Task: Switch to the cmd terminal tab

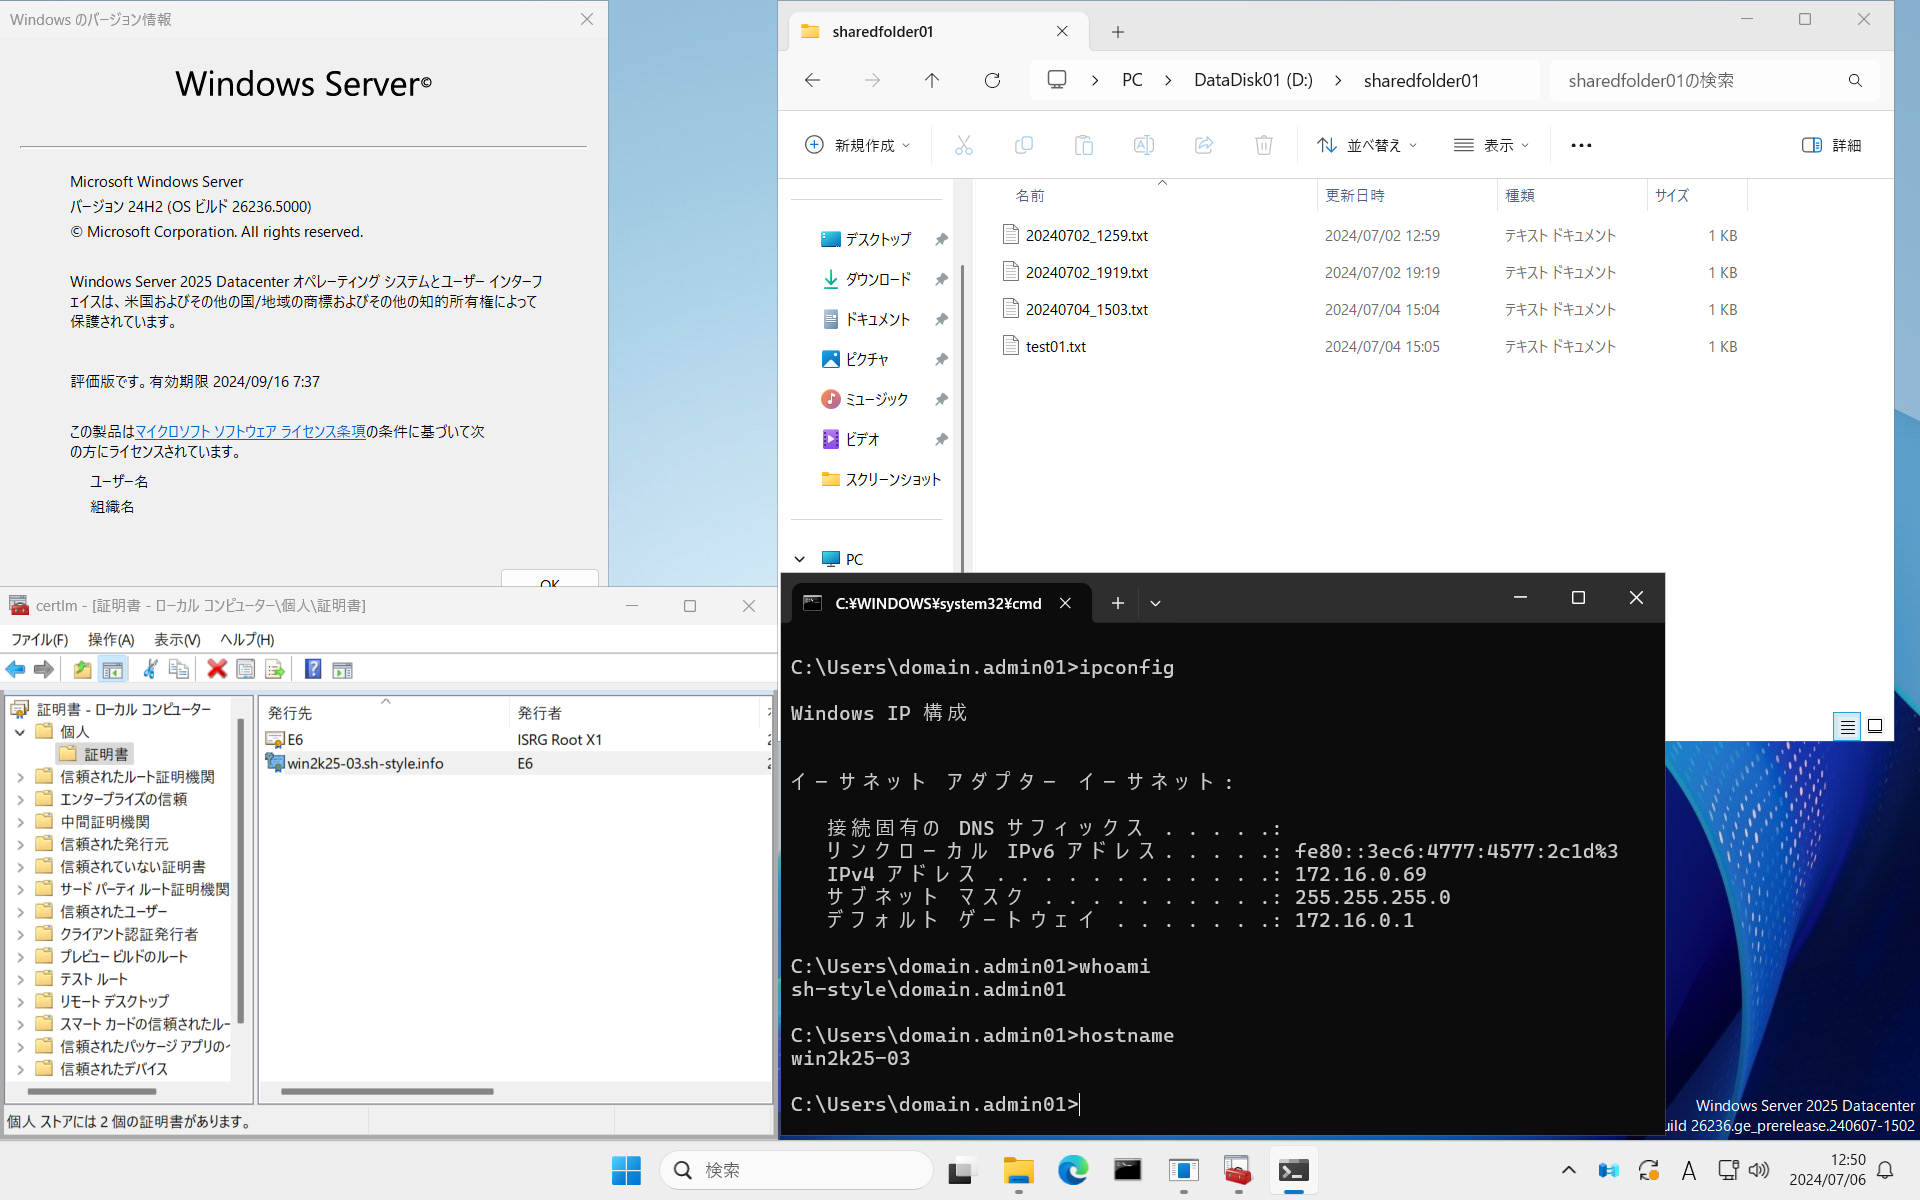Action: pyautogui.click(x=935, y=603)
